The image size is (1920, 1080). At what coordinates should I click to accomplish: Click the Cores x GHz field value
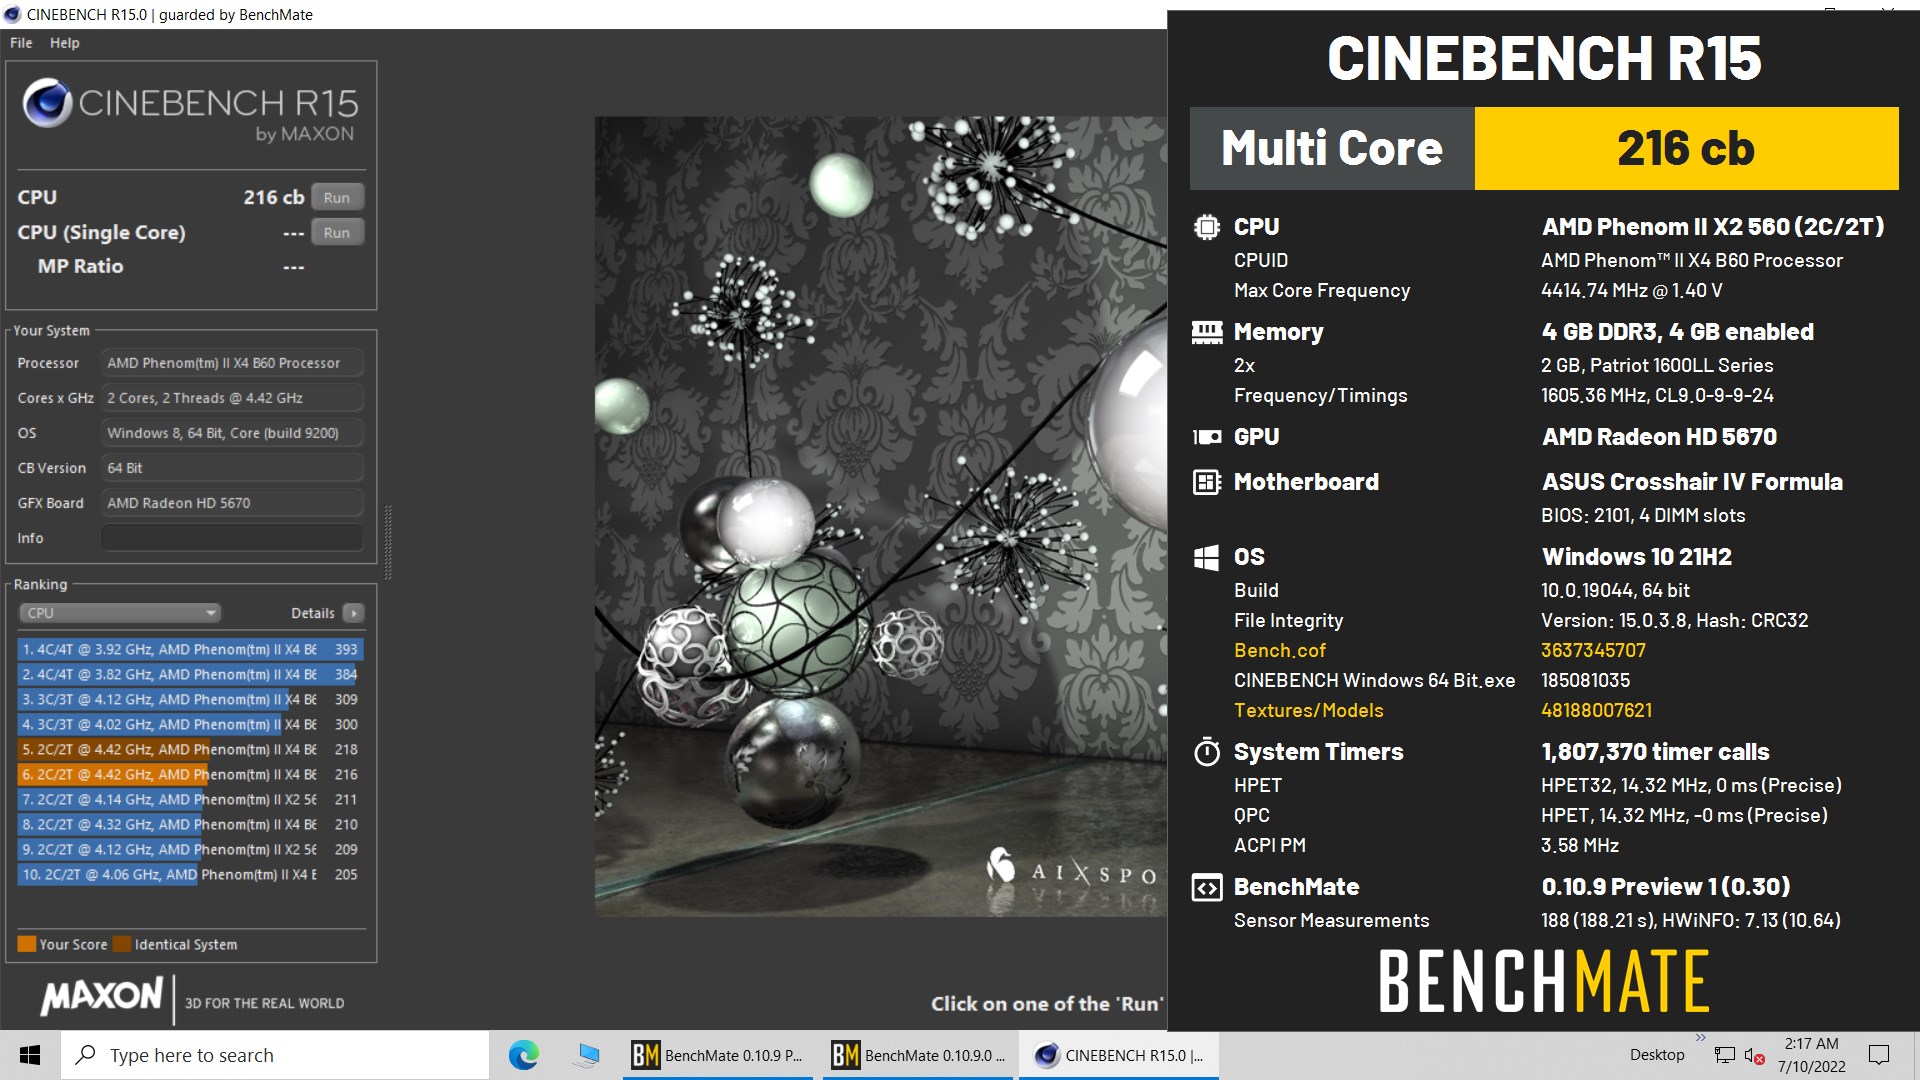point(232,398)
